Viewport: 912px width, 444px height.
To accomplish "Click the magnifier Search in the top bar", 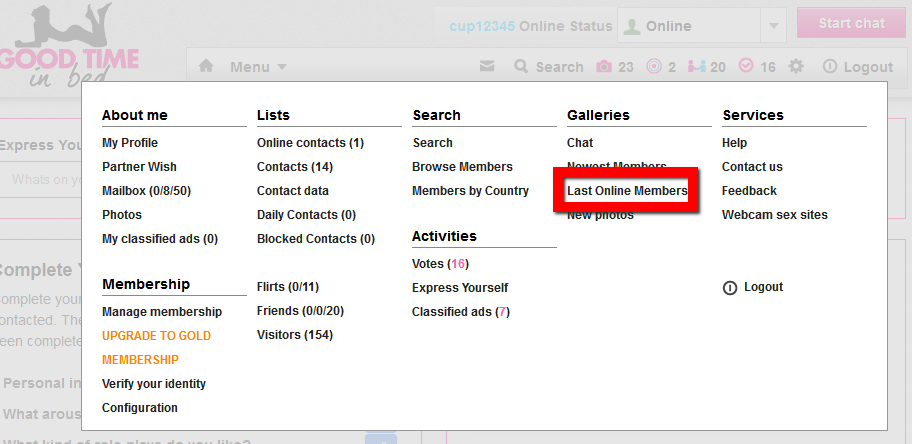I will [x=548, y=67].
